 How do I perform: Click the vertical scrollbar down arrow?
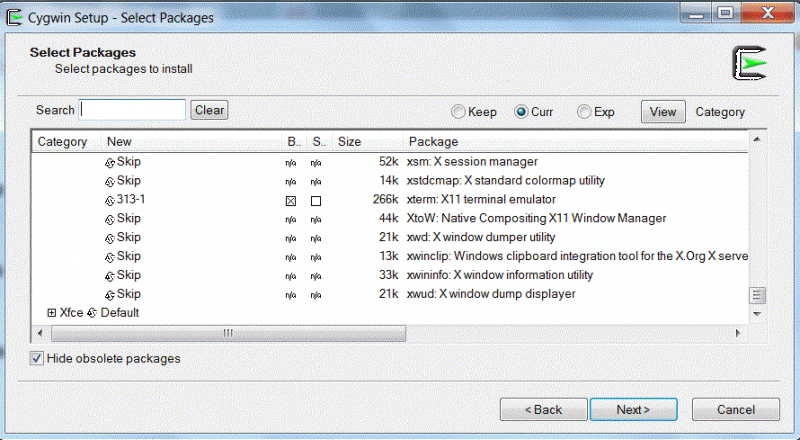tap(757, 314)
